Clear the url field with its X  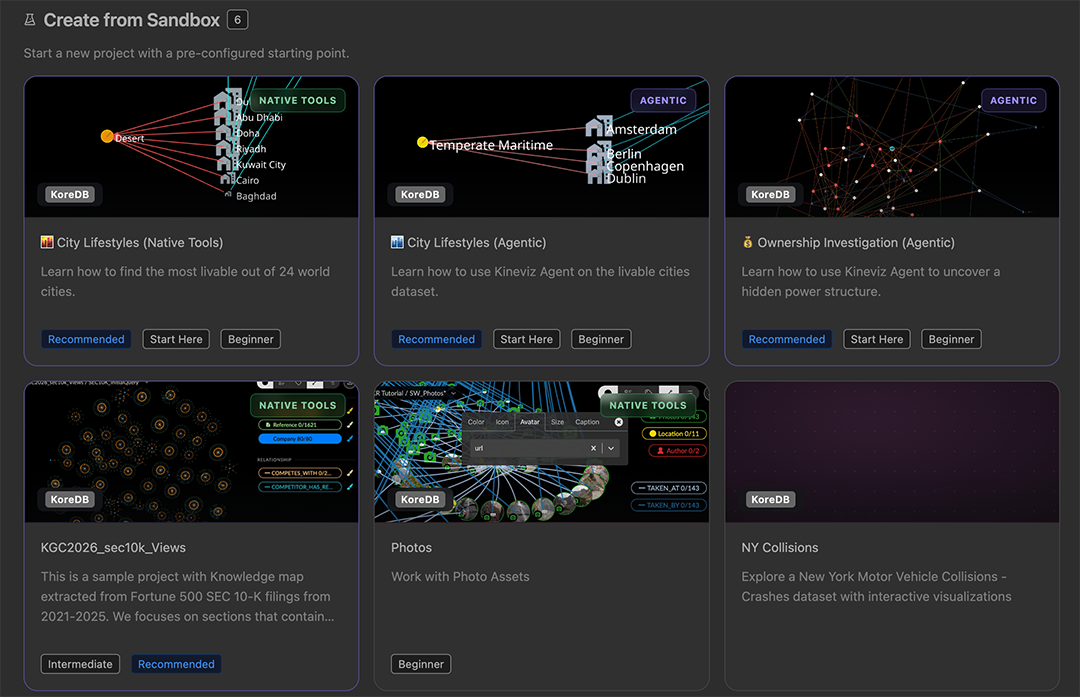coord(593,448)
